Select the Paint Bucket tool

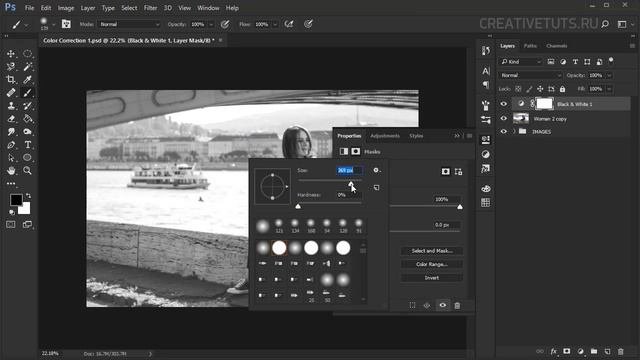point(27,119)
